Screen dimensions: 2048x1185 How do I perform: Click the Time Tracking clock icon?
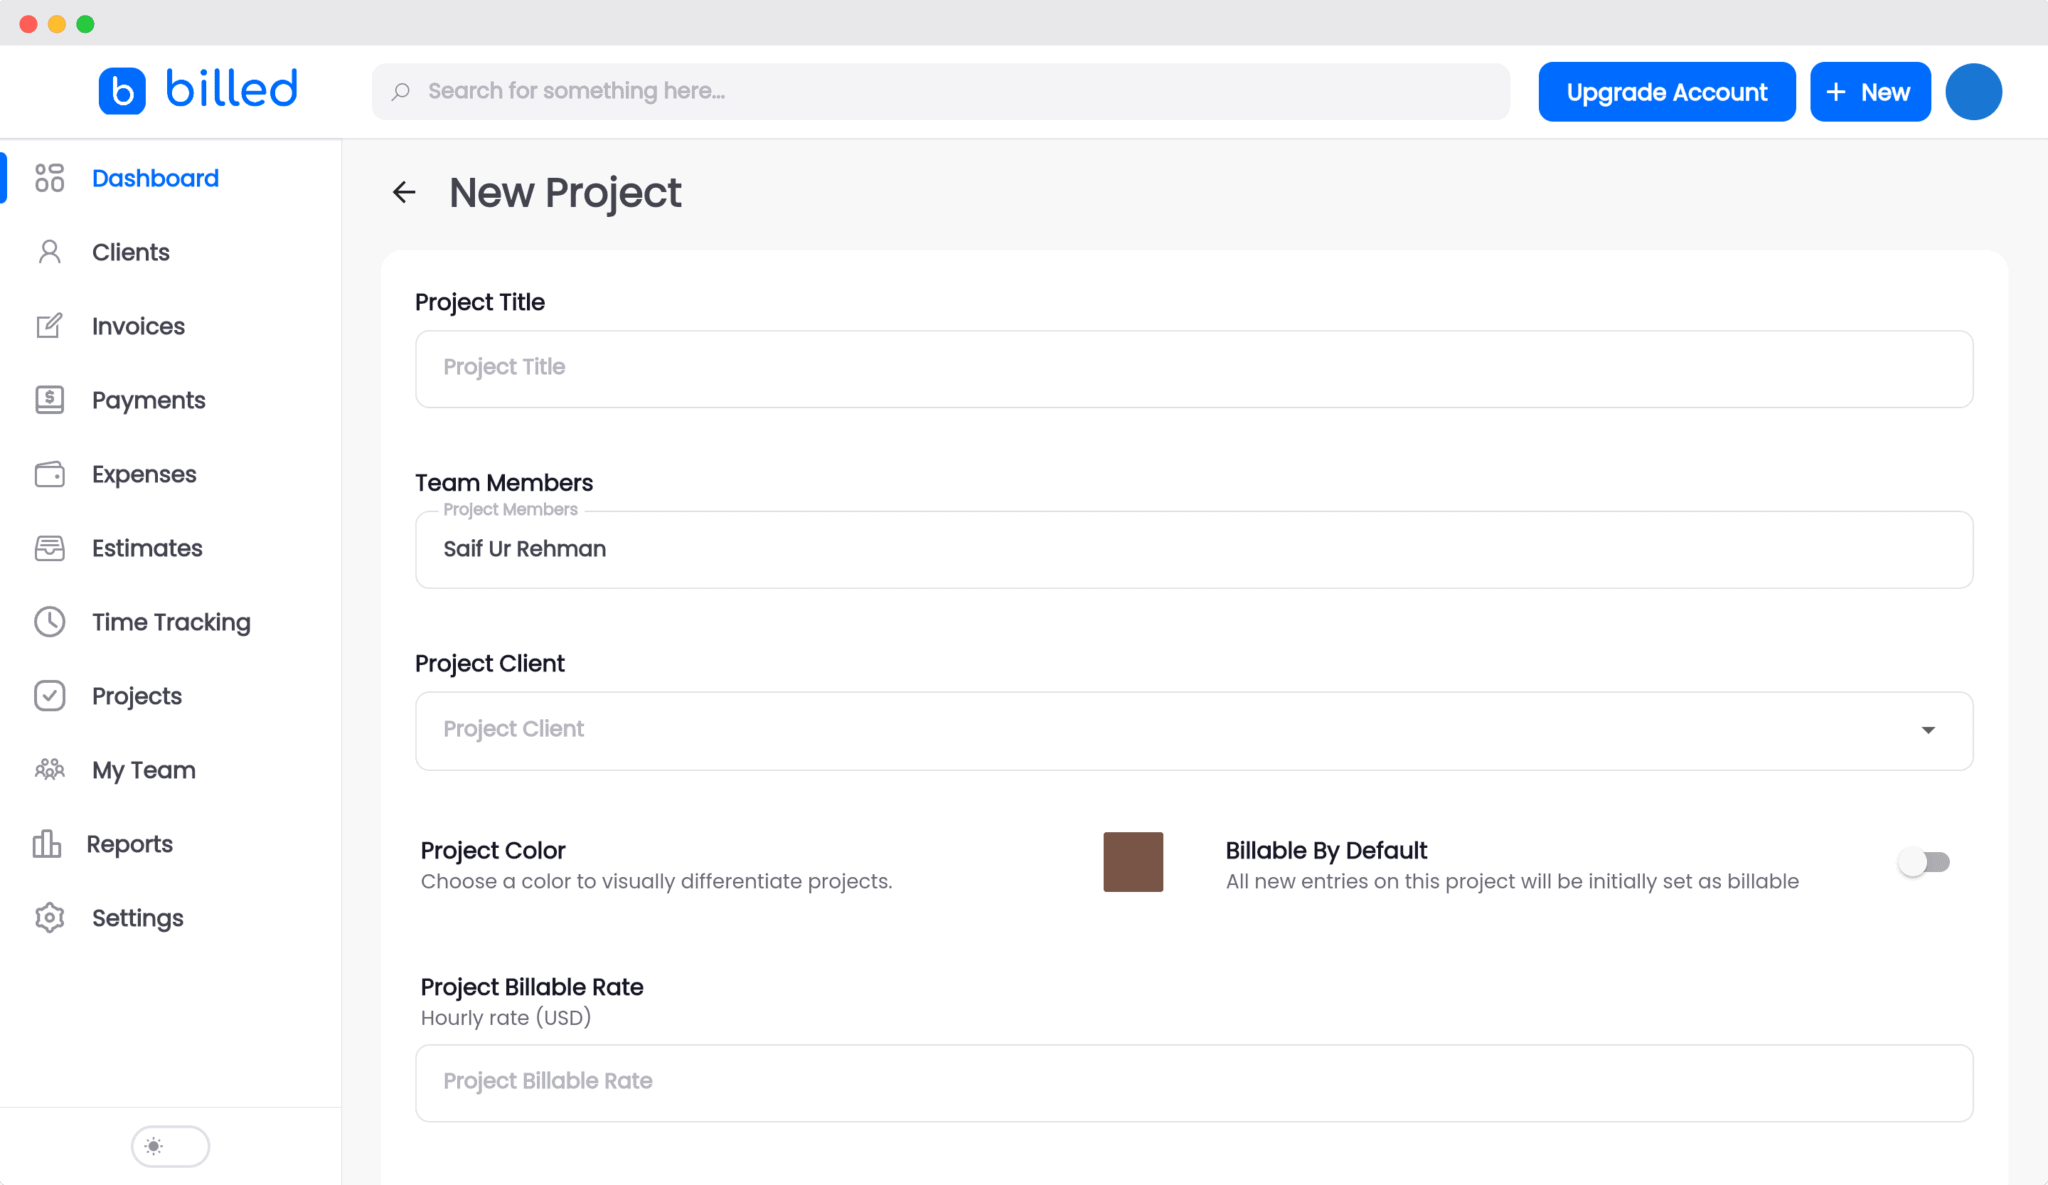point(49,621)
